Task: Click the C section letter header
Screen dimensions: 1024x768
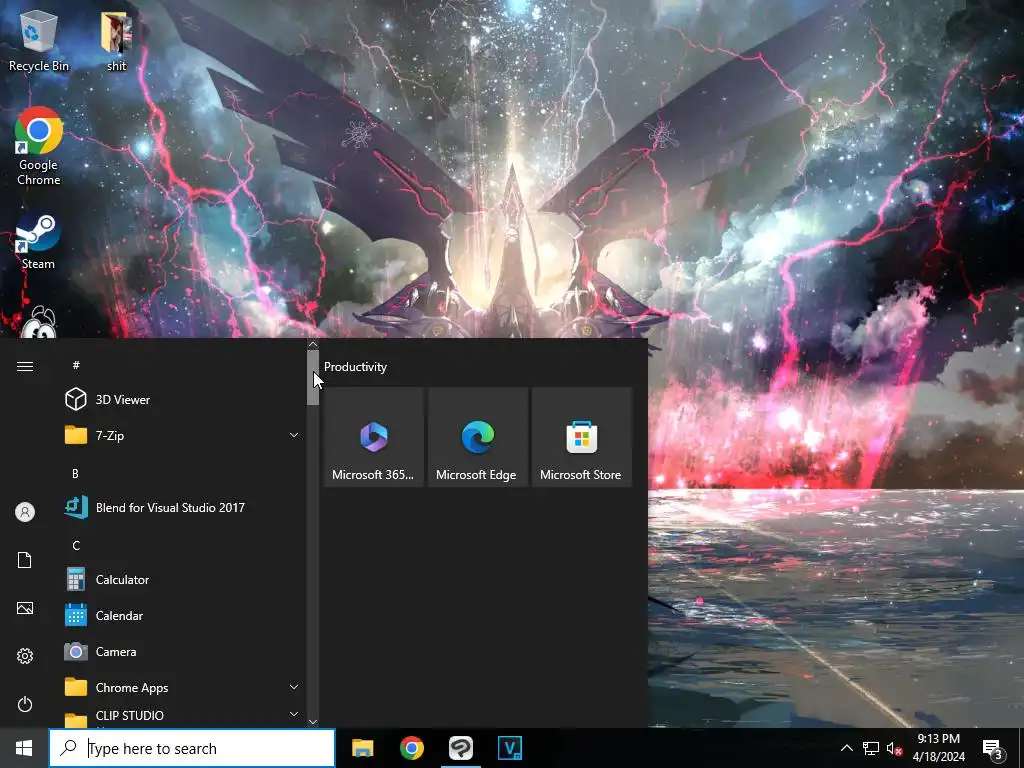Action: point(76,545)
